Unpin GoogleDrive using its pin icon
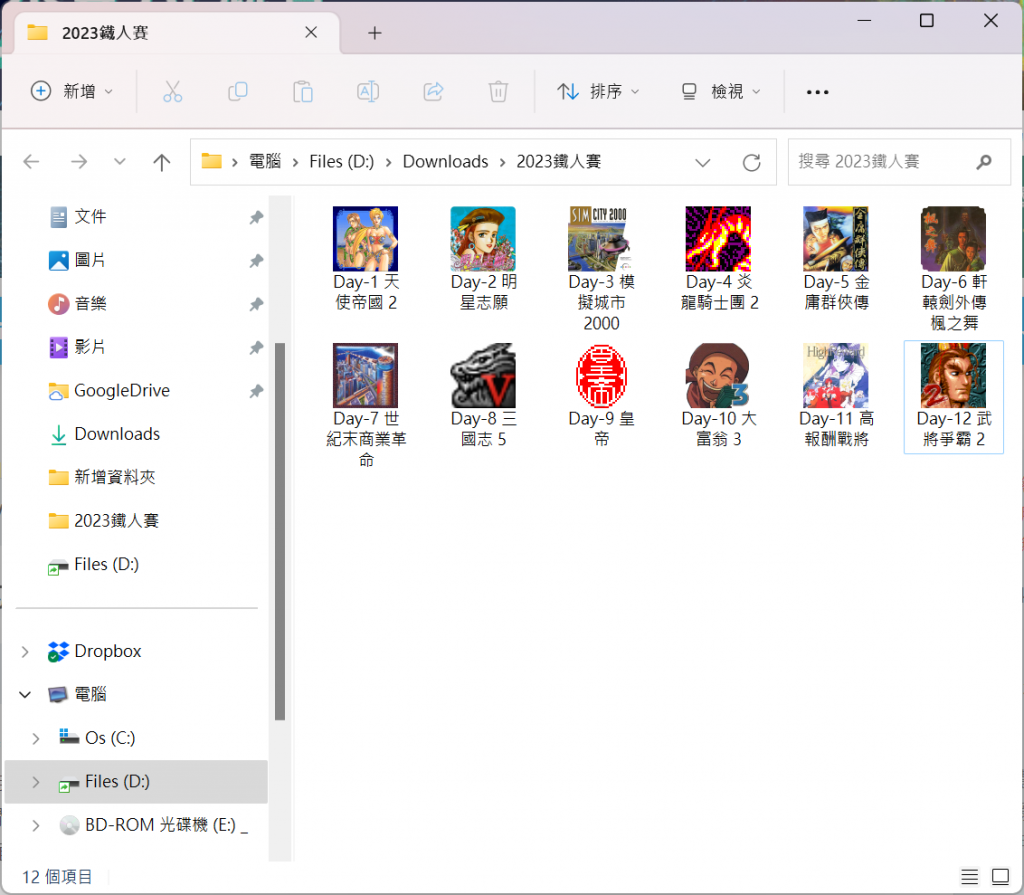The width and height of the screenshot is (1024, 895). pyautogui.click(x=256, y=391)
